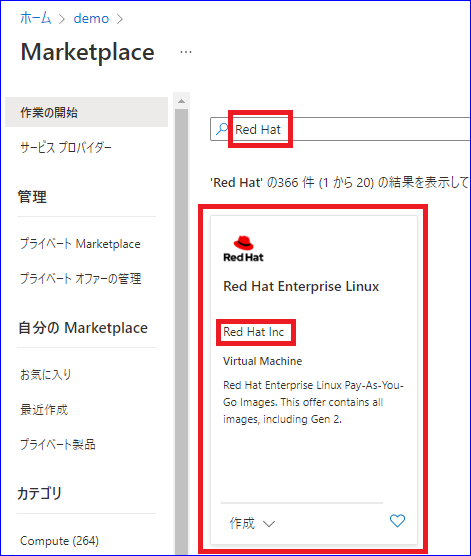Go to プライベート Marketplace
Image resolution: width=471 pixels, height=556 pixels.
coord(80,244)
